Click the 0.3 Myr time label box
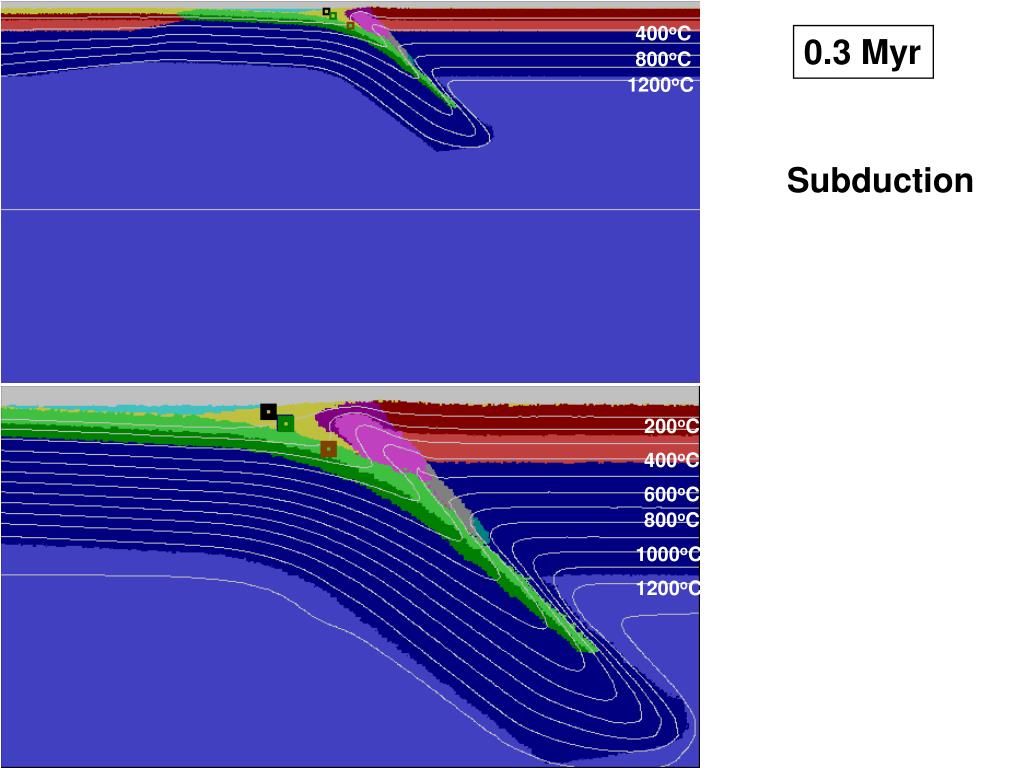The height and width of the screenshot is (768, 1024). click(x=863, y=52)
